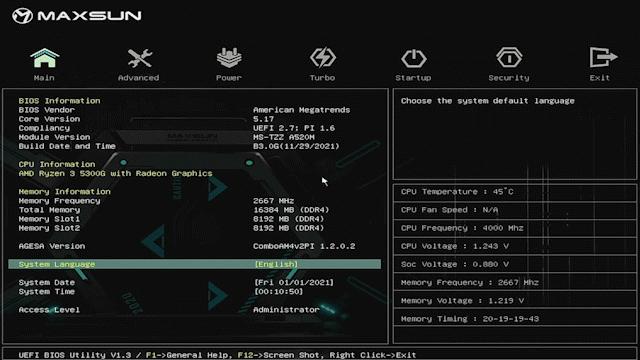
Task: Click the Administrator value
Action: 286,310
